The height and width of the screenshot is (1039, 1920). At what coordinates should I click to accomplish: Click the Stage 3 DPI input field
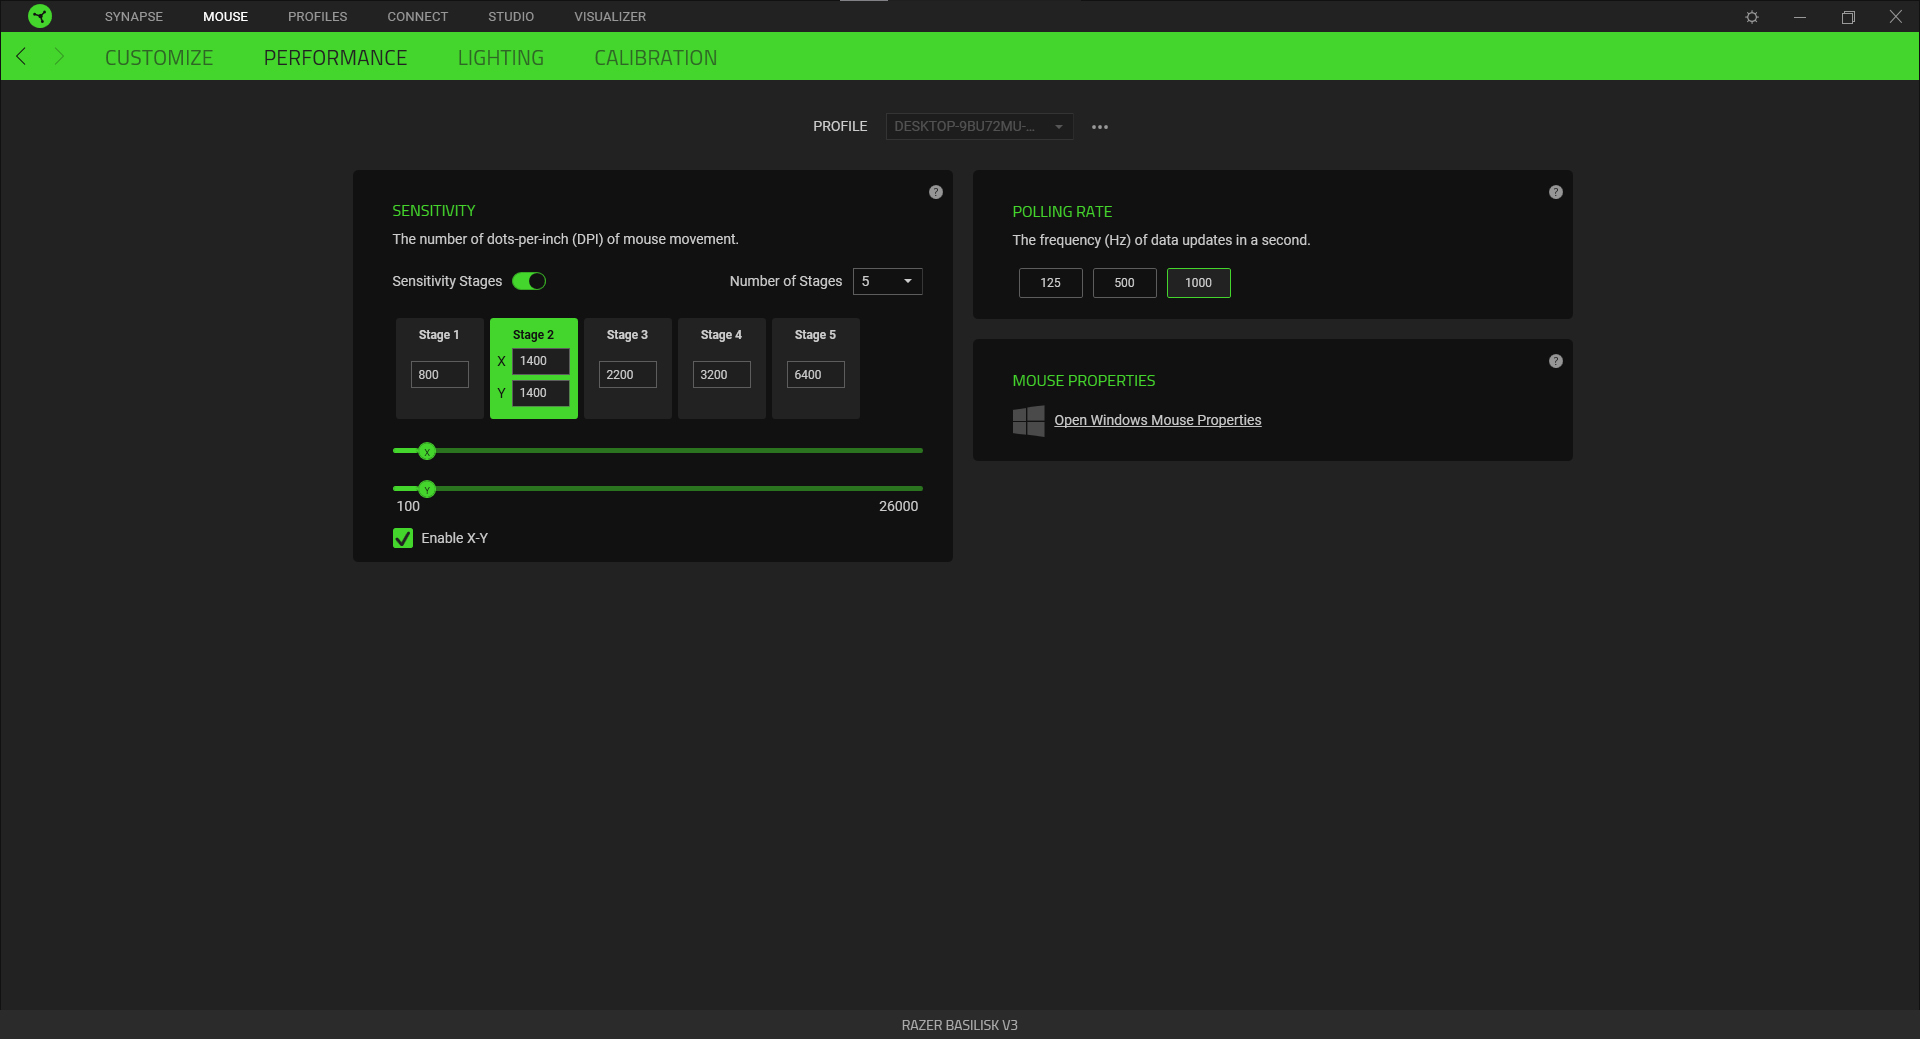[x=626, y=374]
